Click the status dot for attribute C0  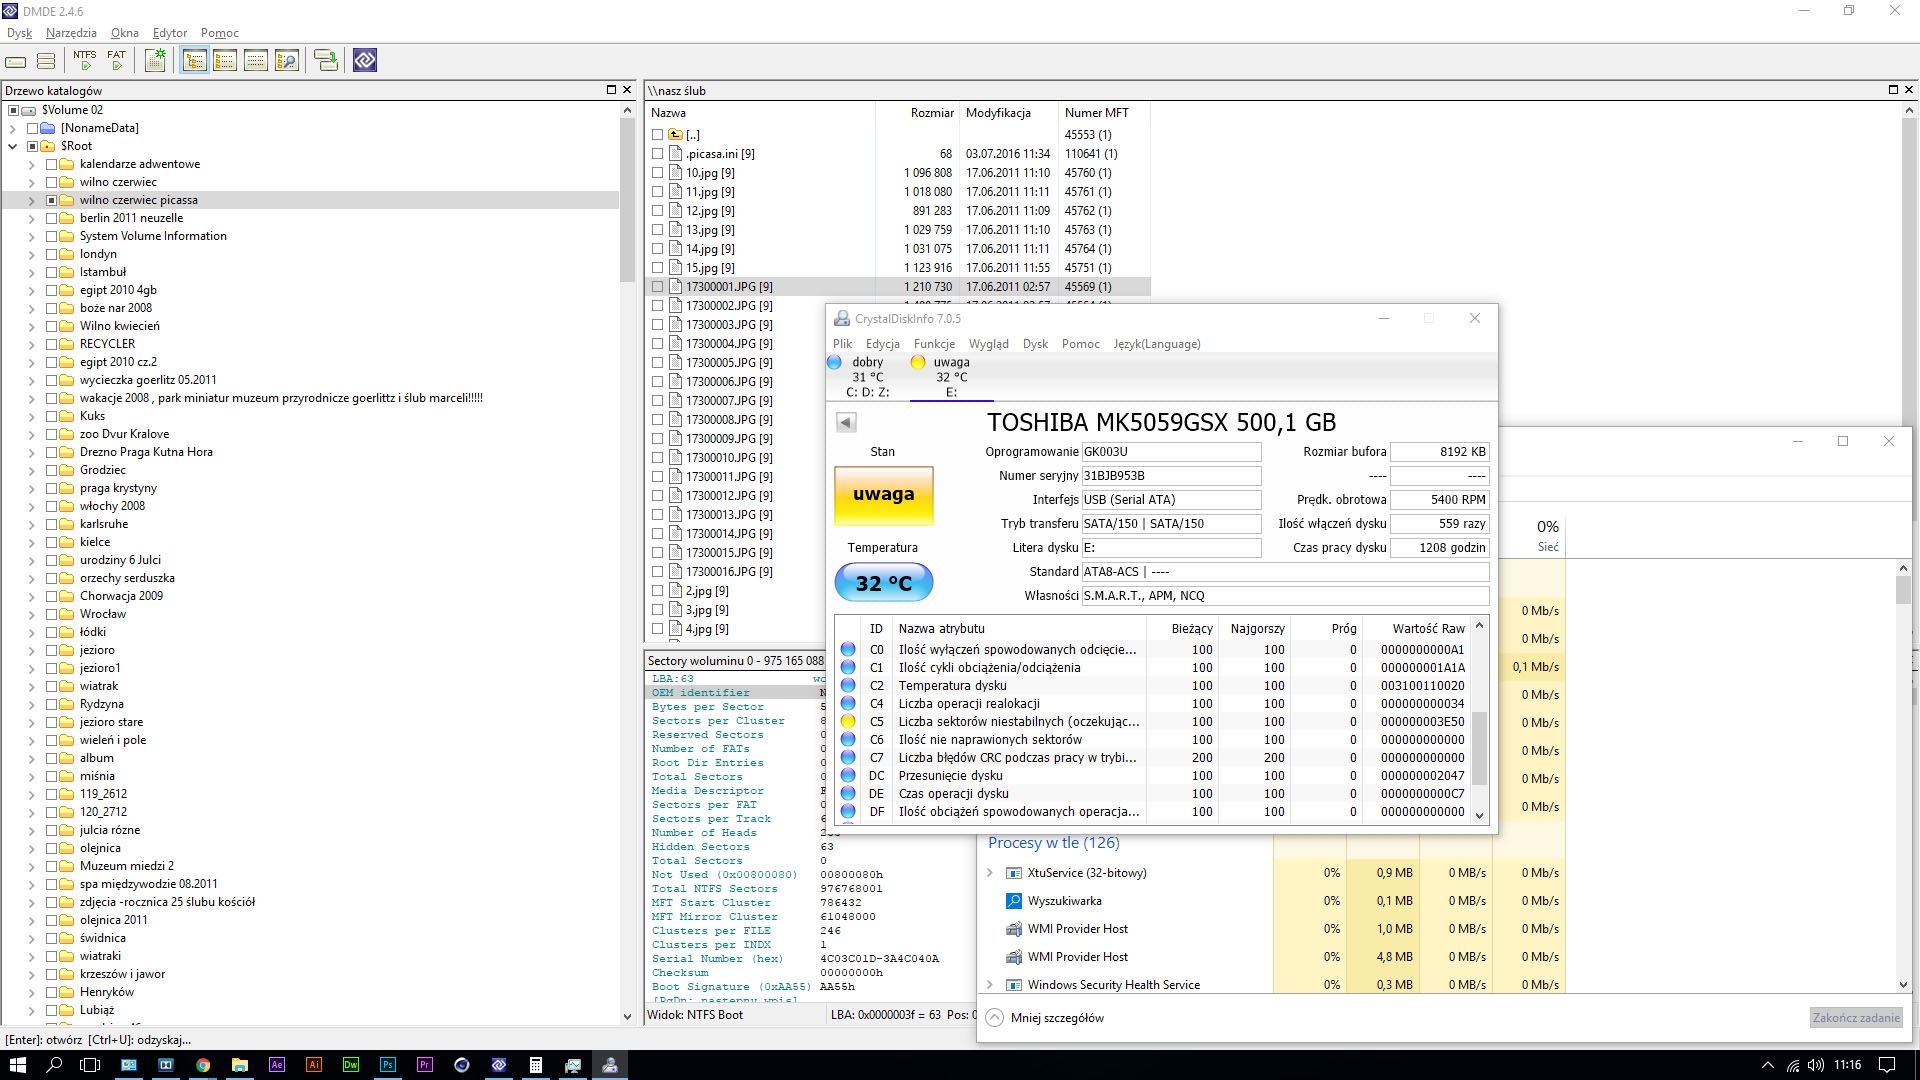(848, 649)
